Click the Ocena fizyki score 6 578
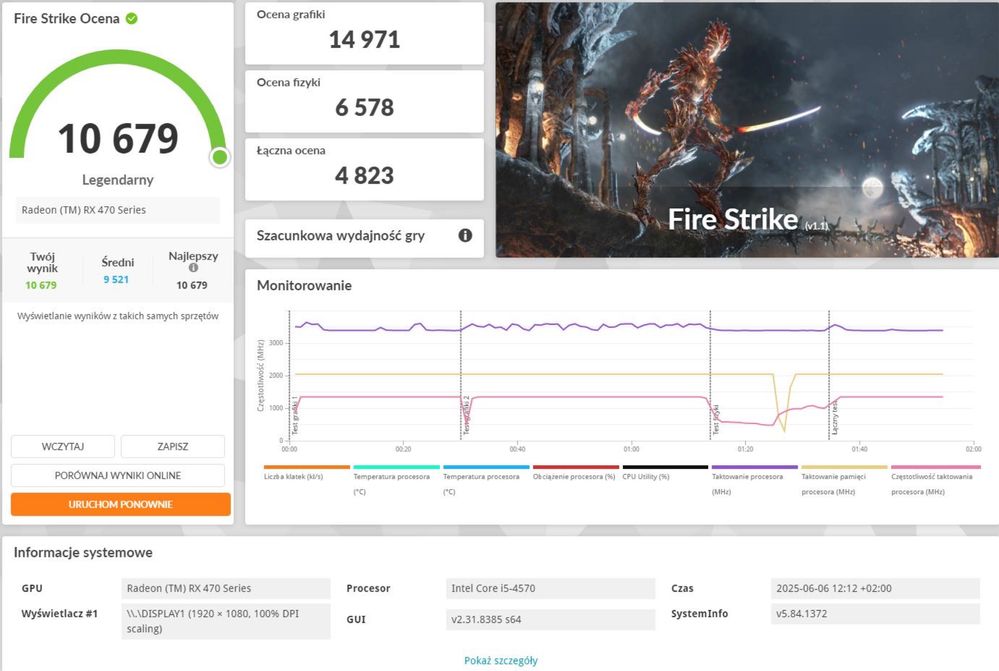This screenshot has width=999, height=671. click(x=364, y=108)
